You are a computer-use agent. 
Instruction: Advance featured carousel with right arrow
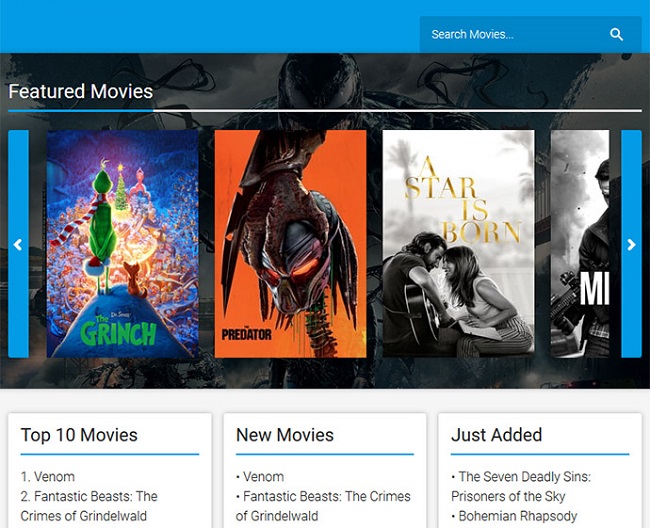coord(631,244)
